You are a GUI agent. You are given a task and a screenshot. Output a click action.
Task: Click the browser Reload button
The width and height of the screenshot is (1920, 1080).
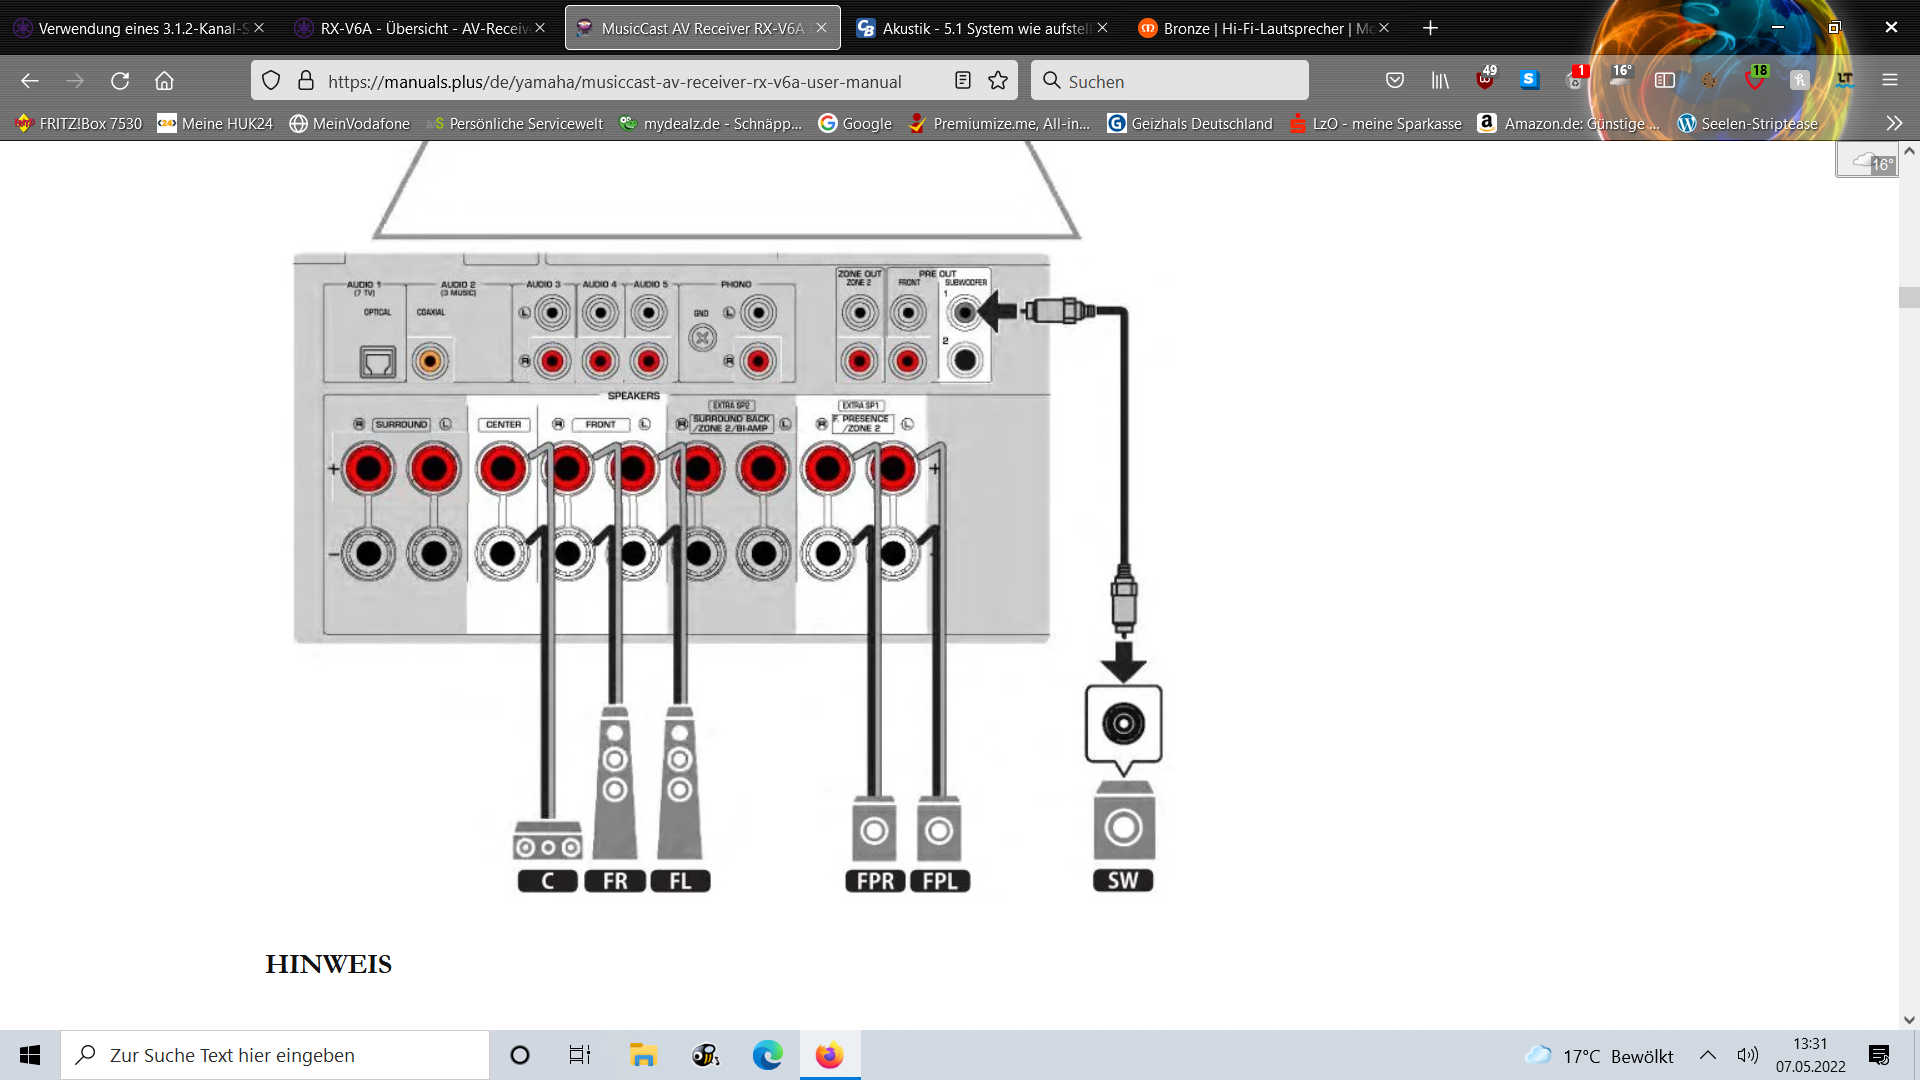pos(120,81)
